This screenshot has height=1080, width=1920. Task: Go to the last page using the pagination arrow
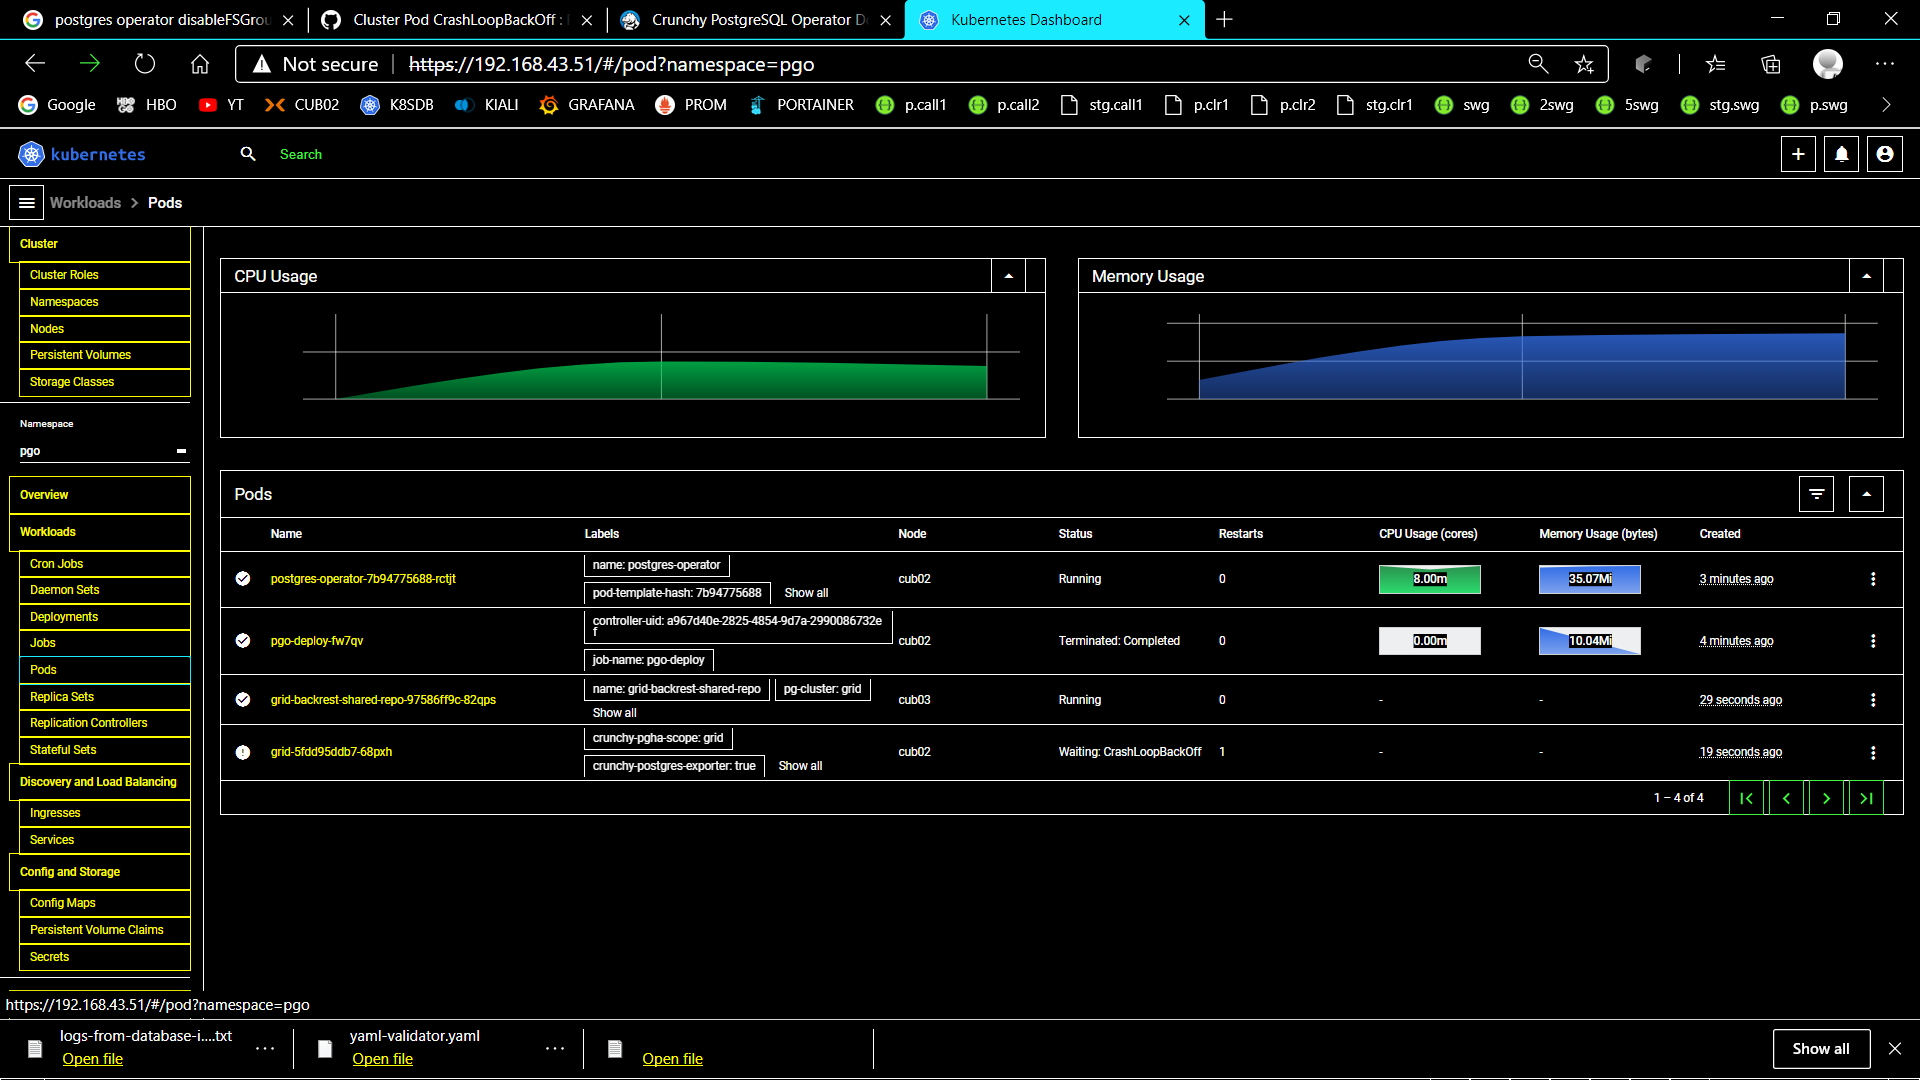click(1866, 797)
